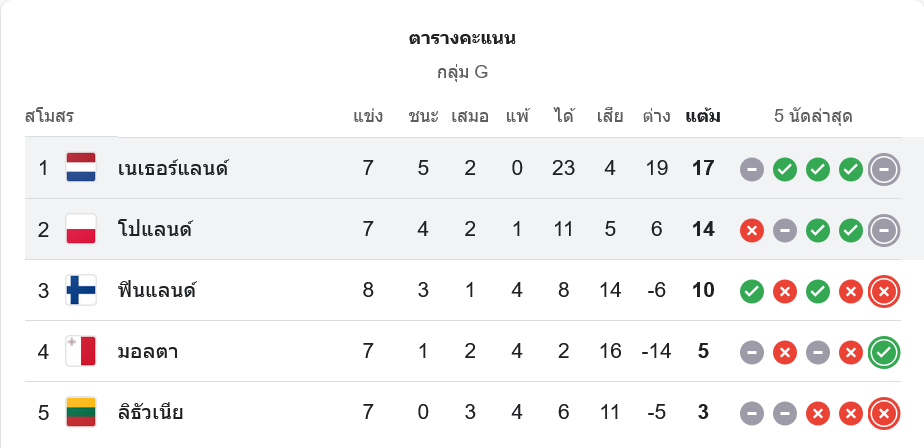Click the สโมสร column header
This screenshot has width=924, height=448.
[50, 116]
